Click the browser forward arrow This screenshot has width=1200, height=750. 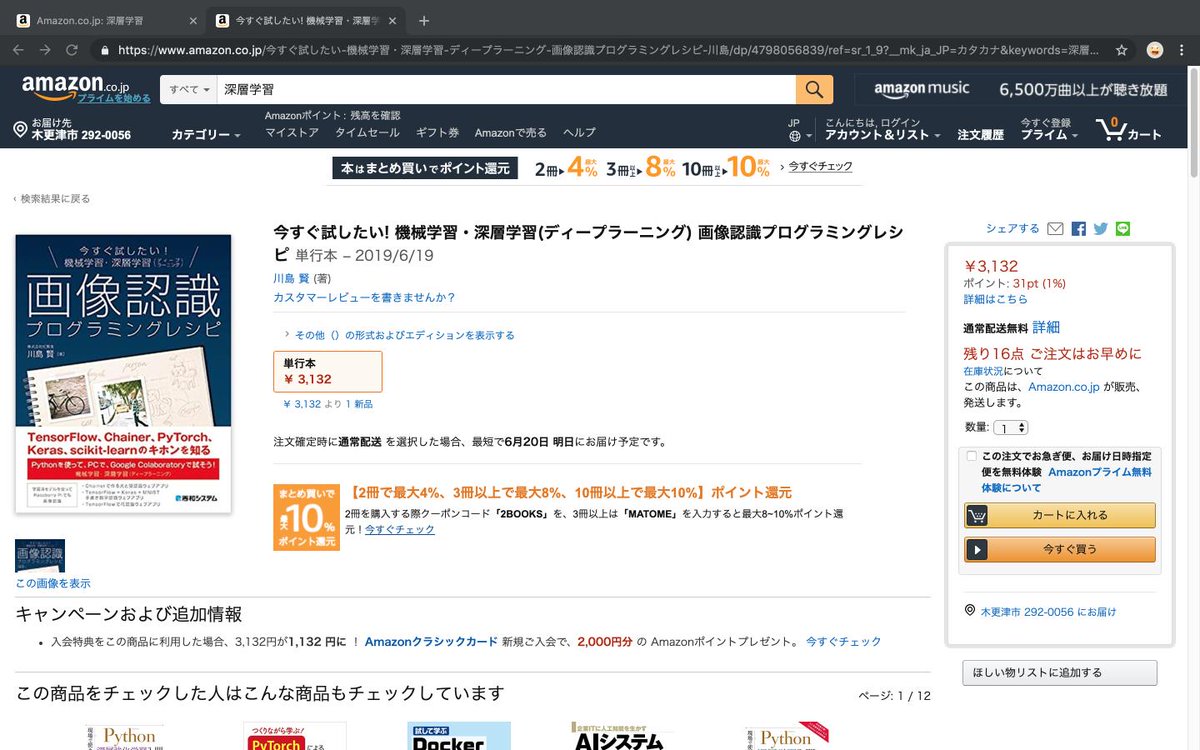point(45,49)
